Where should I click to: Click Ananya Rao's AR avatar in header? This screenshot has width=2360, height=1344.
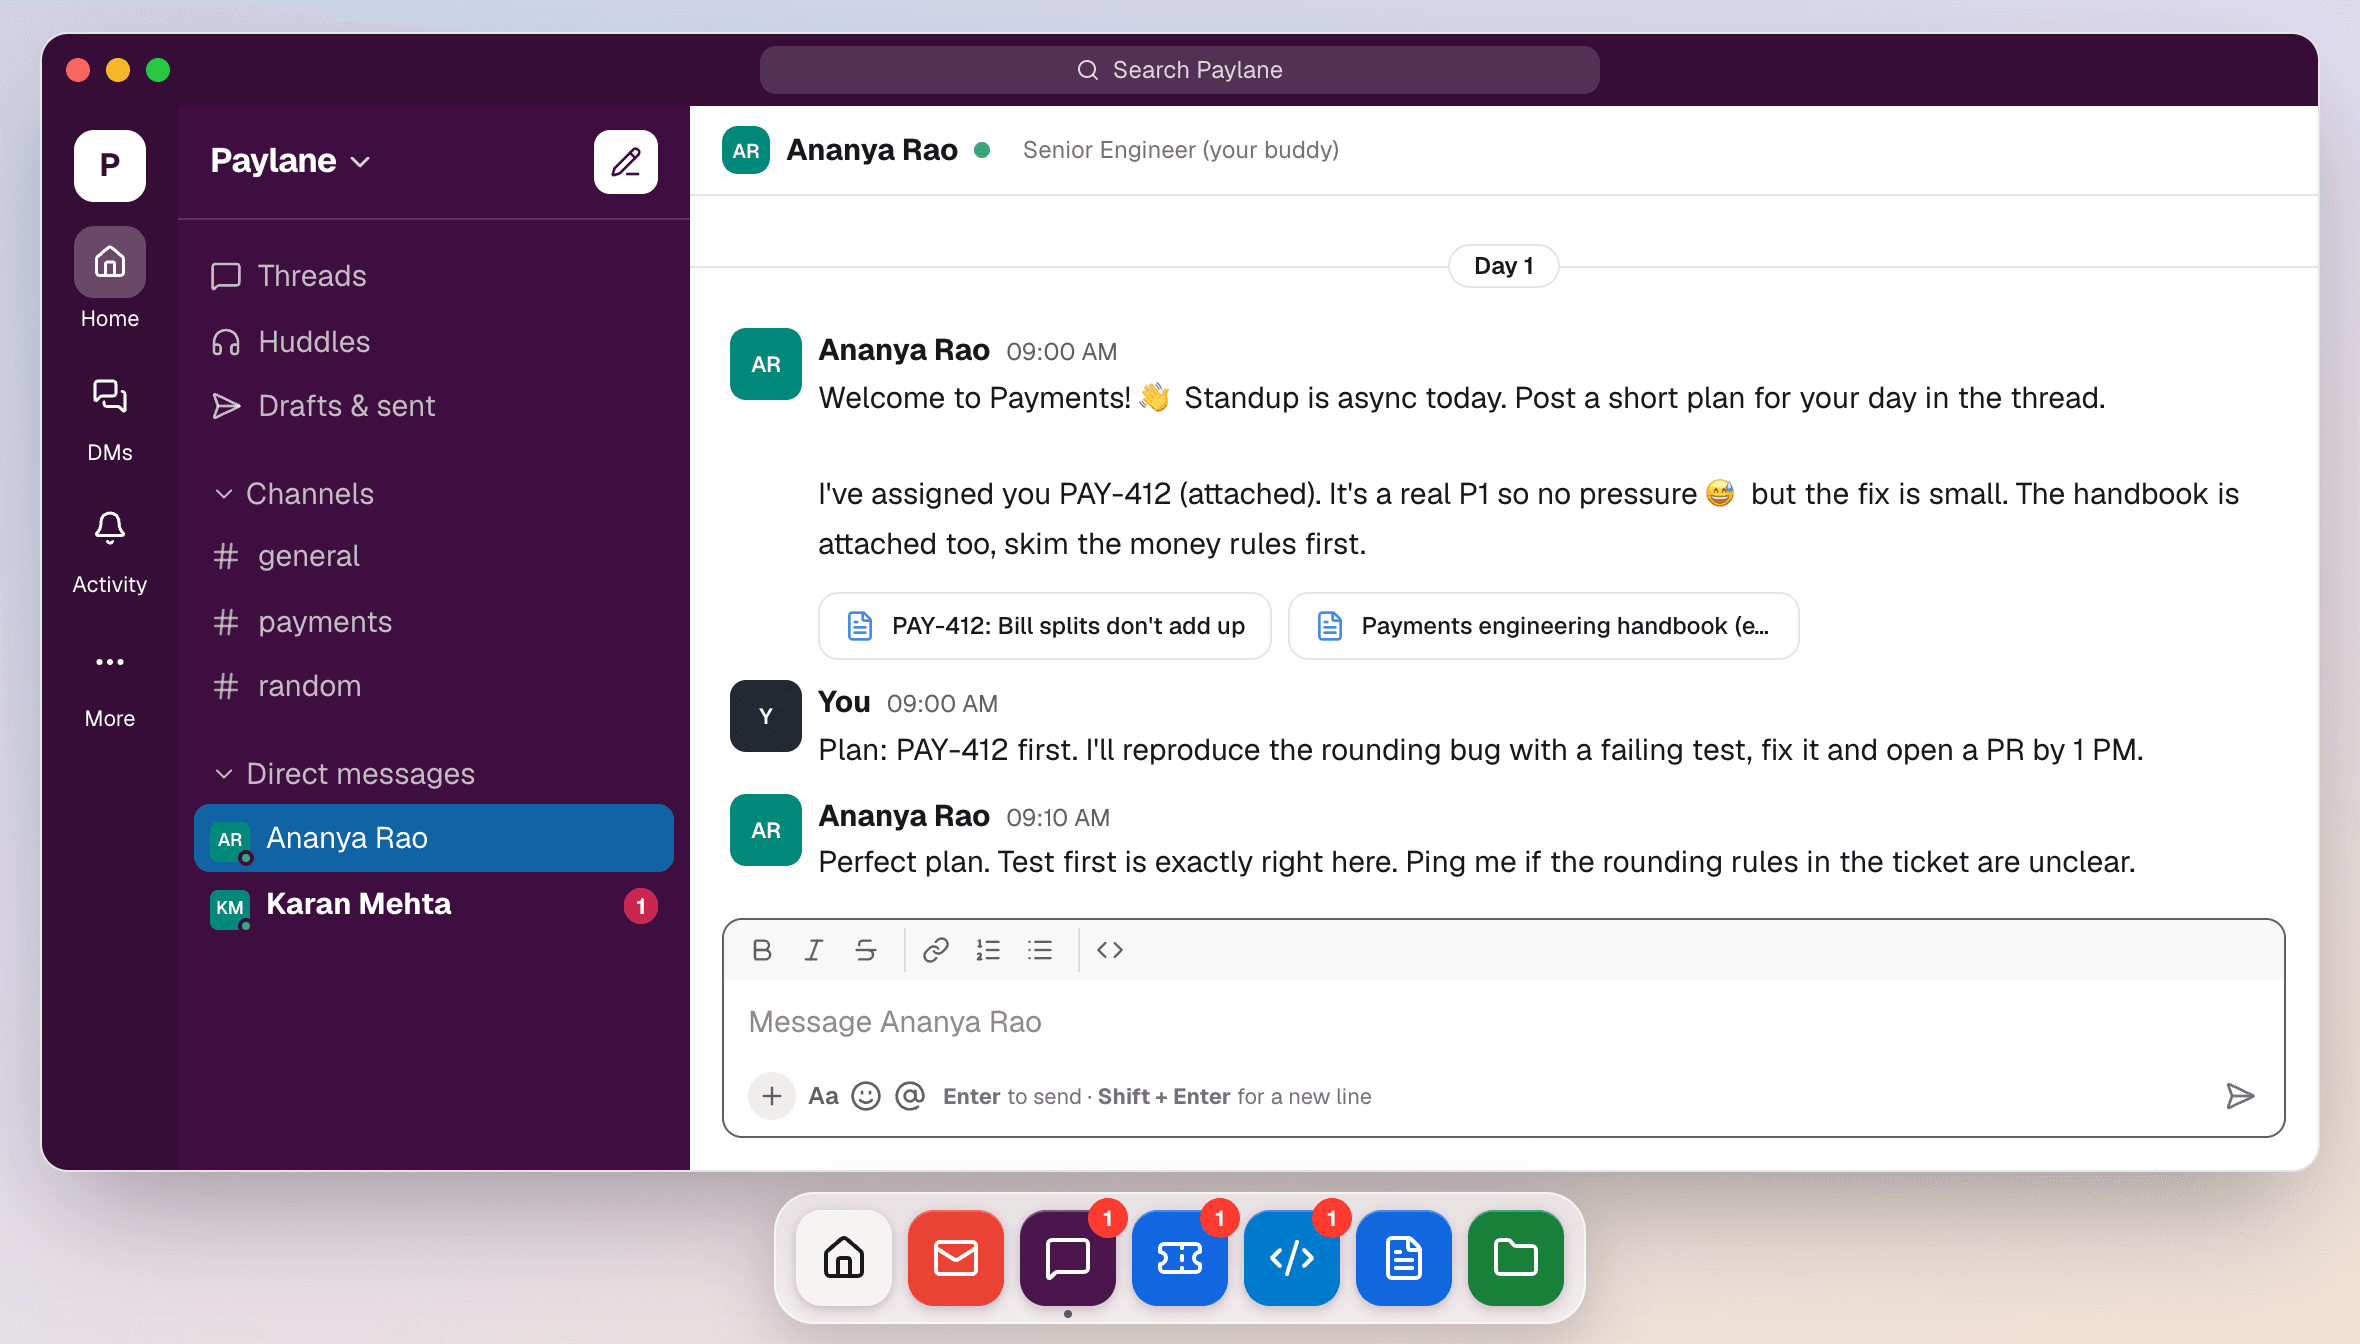click(x=746, y=150)
